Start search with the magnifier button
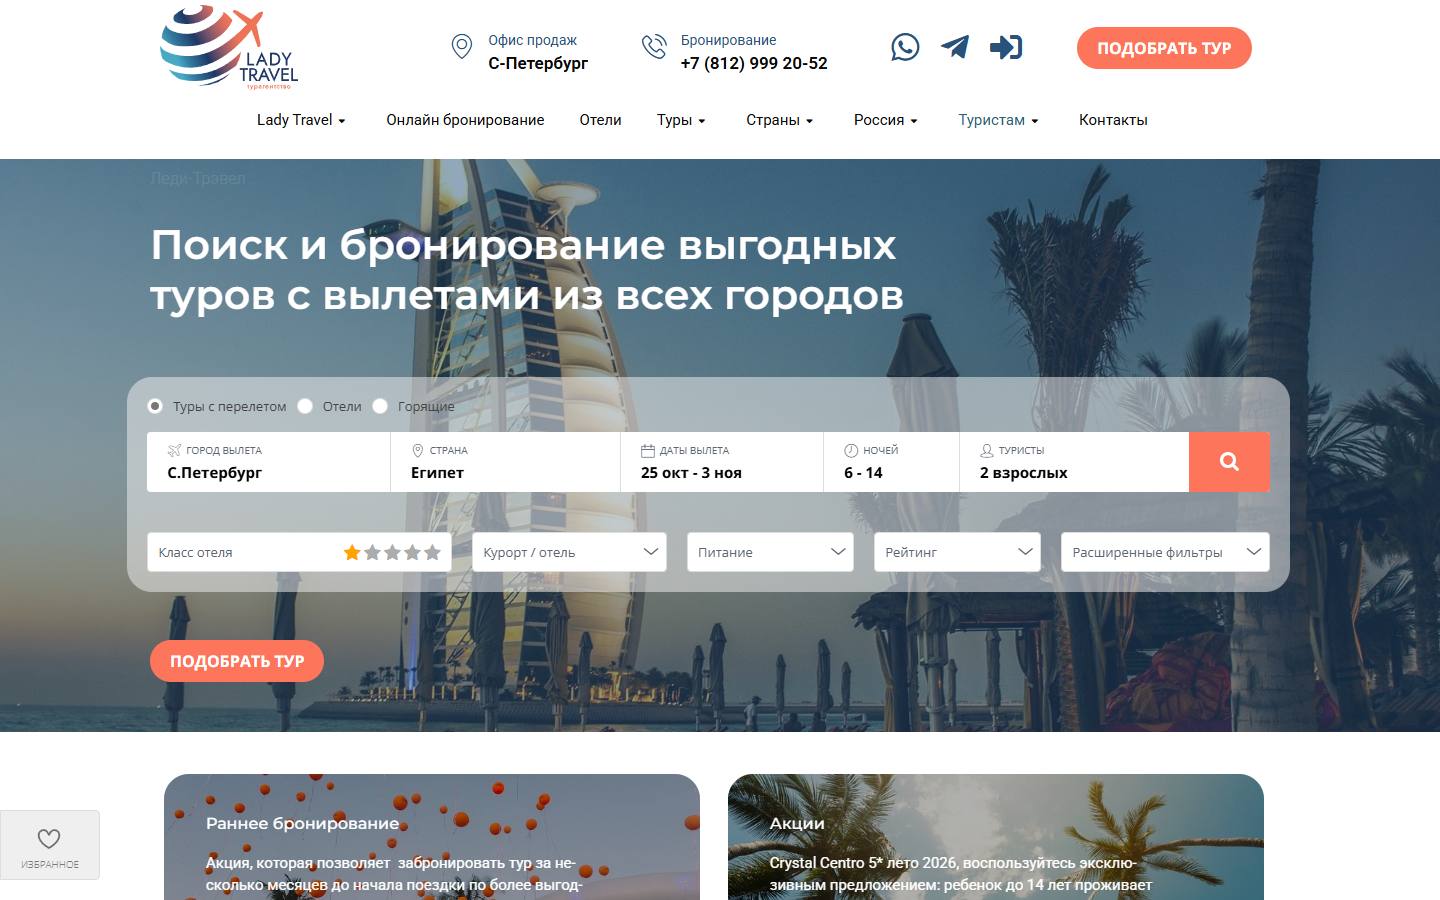The width and height of the screenshot is (1440, 900). 1229,462
